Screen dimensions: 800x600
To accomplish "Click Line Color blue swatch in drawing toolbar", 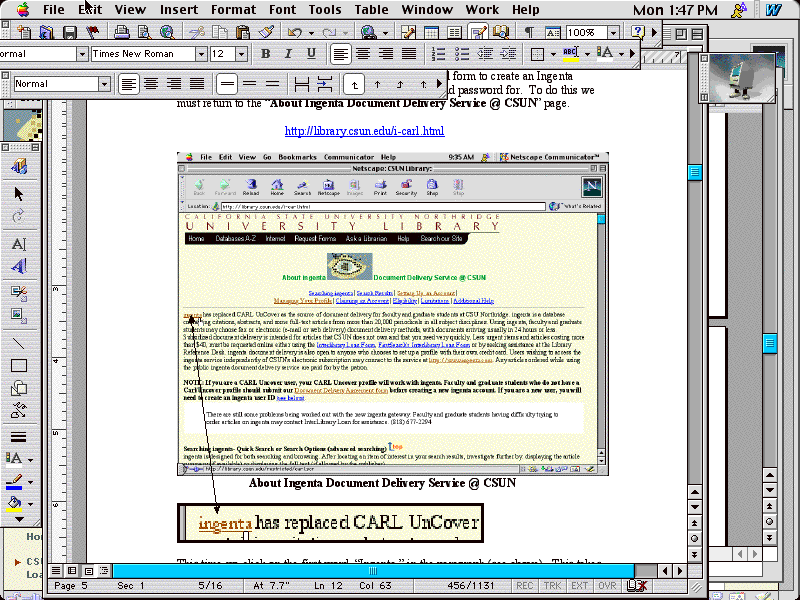I will pyautogui.click(x=14, y=482).
